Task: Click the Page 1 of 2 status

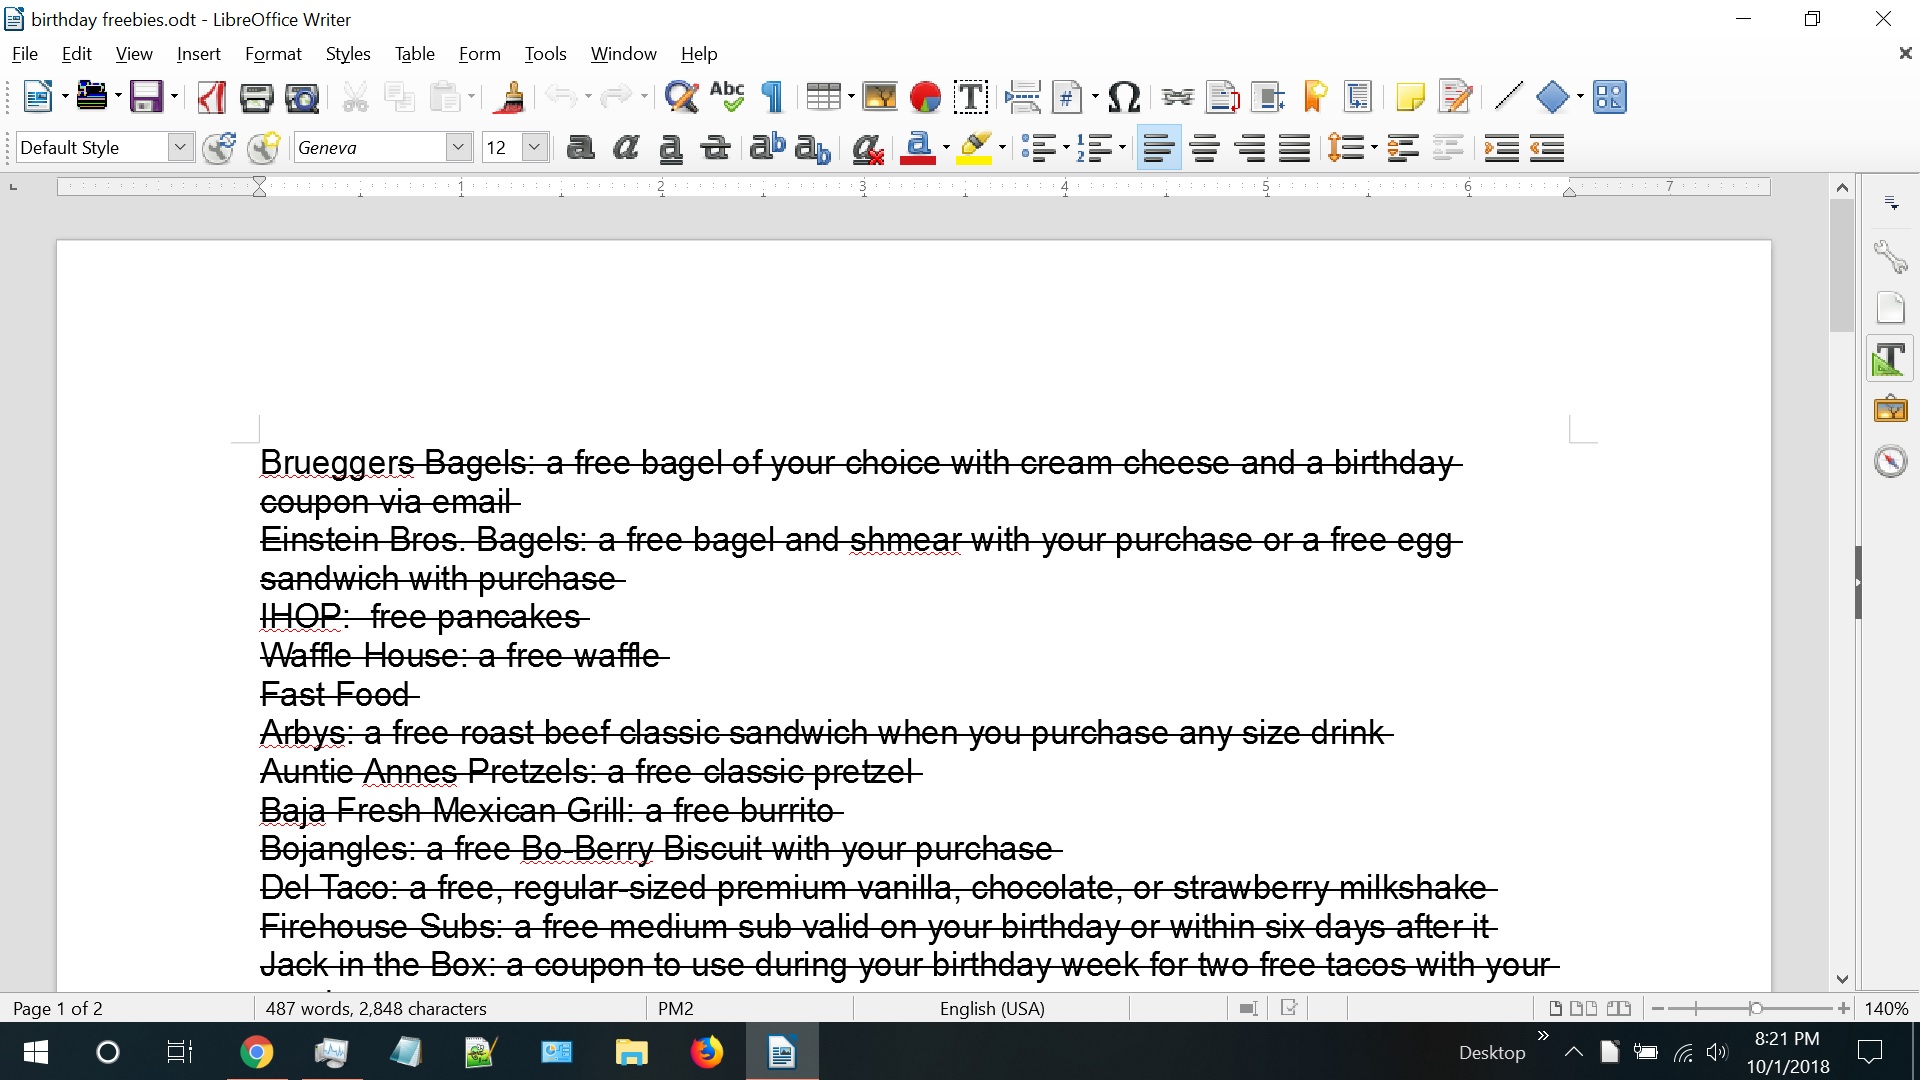Action: click(58, 1008)
